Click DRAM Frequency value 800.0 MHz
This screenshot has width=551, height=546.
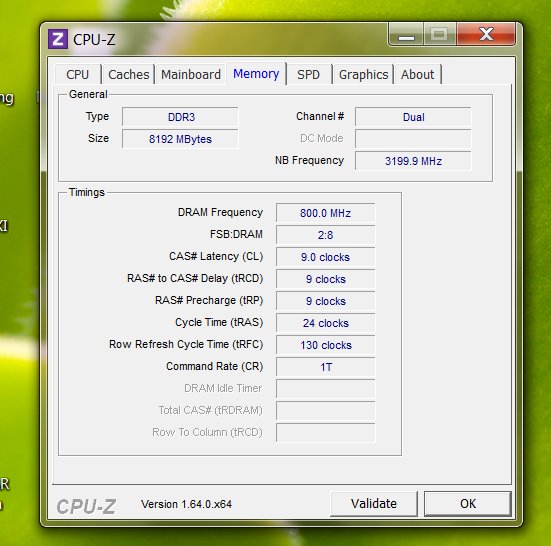[x=325, y=213]
